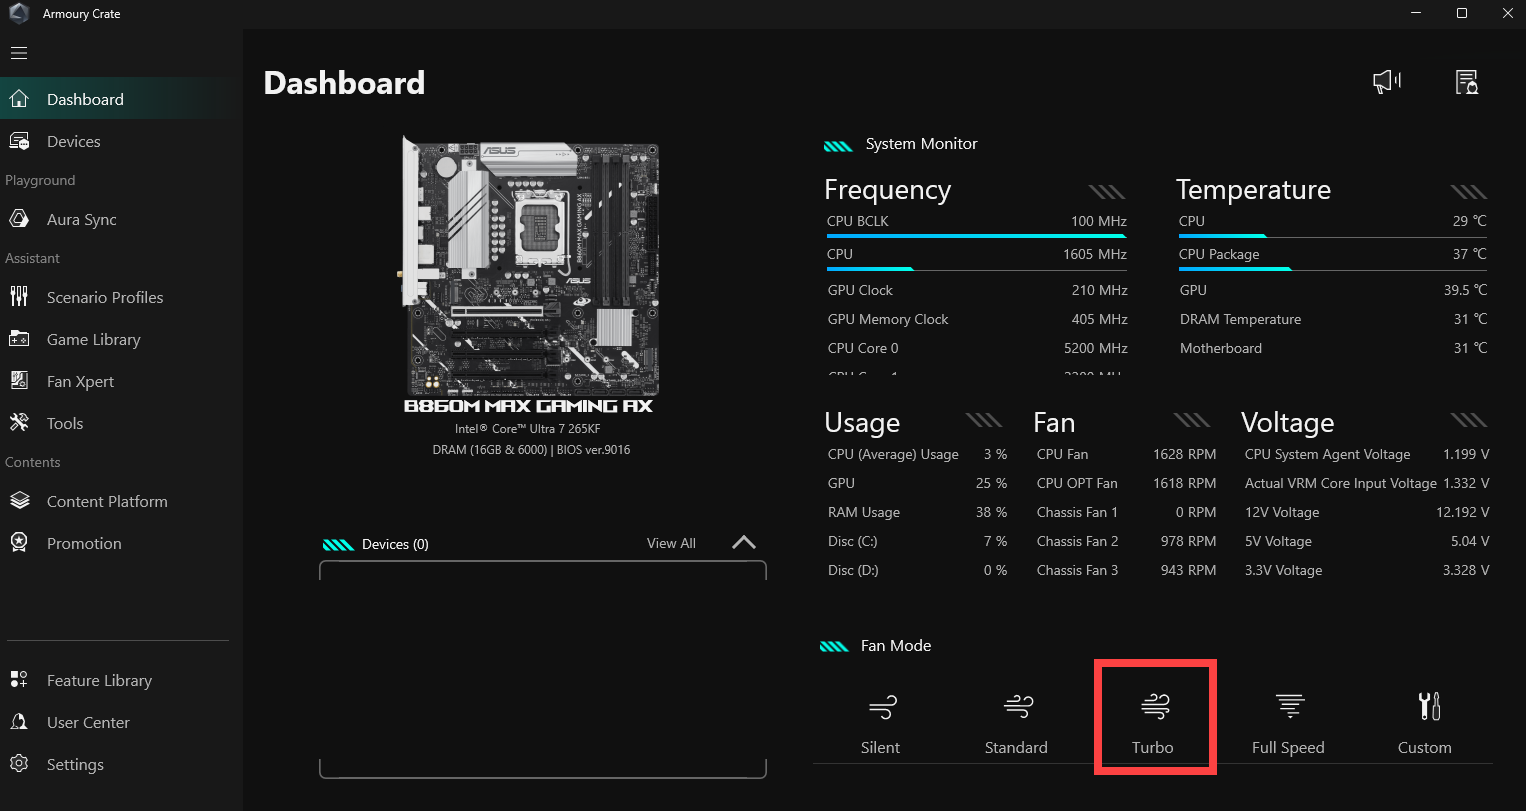The width and height of the screenshot is (1526, 811).
Task: Click the GPU Memory Clock 405 MHz row
Action: 977,319
